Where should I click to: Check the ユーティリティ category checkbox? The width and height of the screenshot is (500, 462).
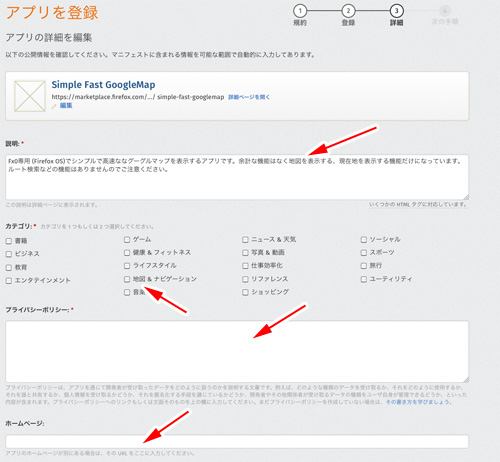364,279
